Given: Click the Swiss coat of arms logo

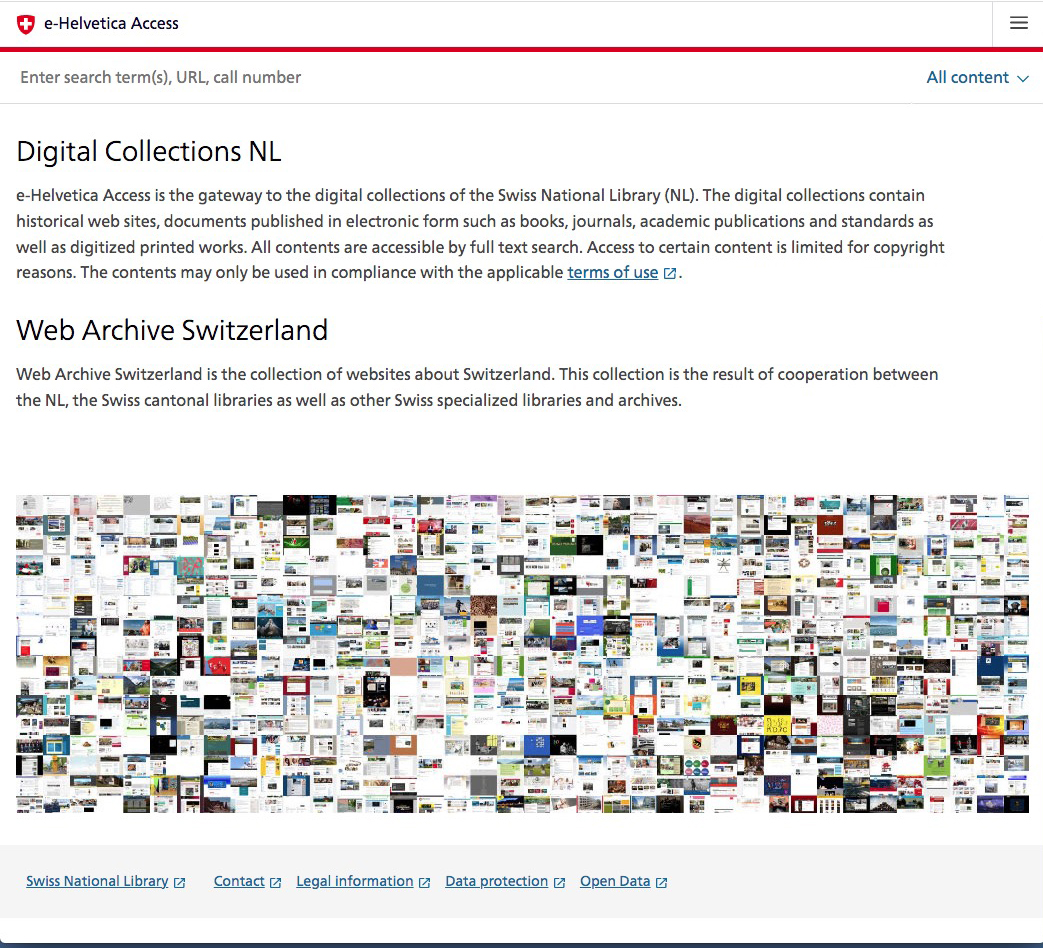Looking at the screenshot, I should [x=25, y=24].
